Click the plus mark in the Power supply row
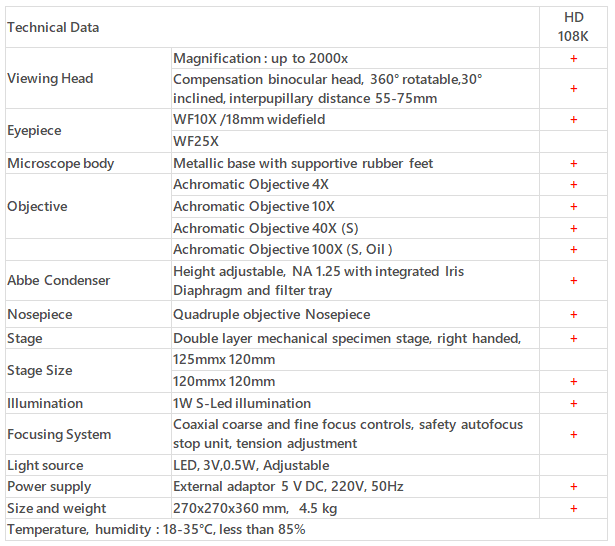 click(x=573, y=487)
